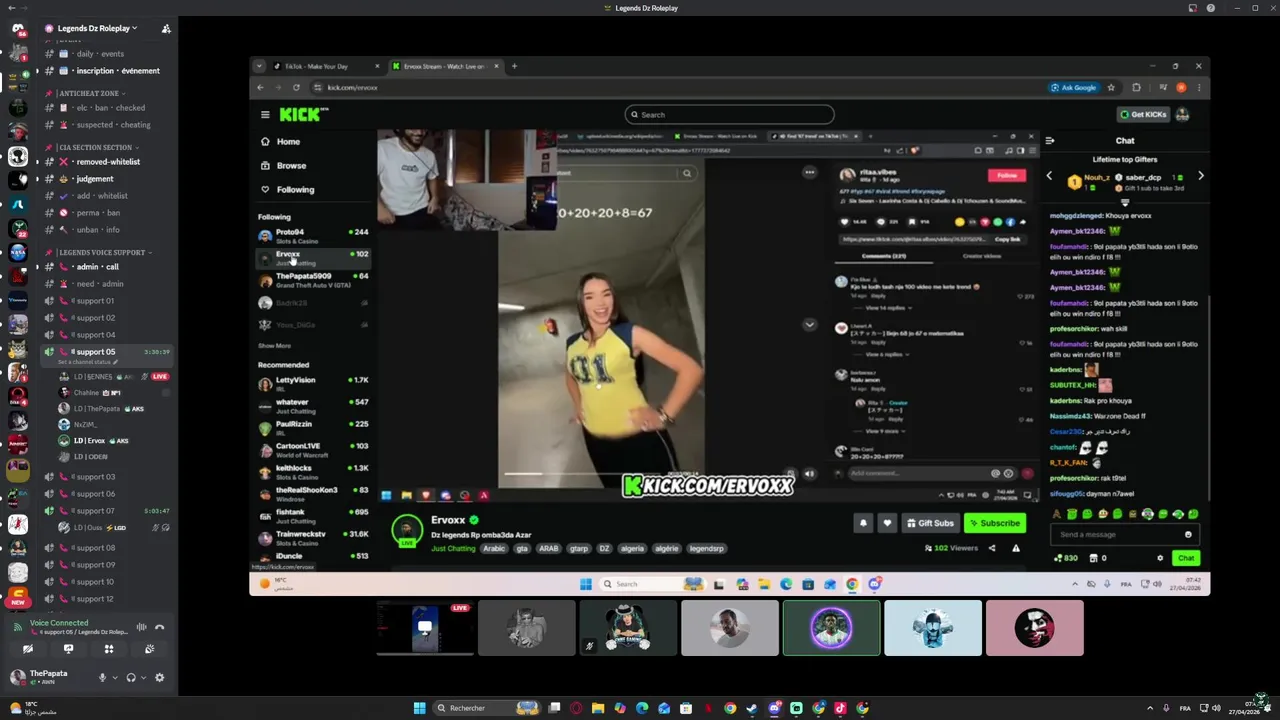
Task: Show next top gifter arrow
Action: pyautogui.click(x=1200, y=176)
